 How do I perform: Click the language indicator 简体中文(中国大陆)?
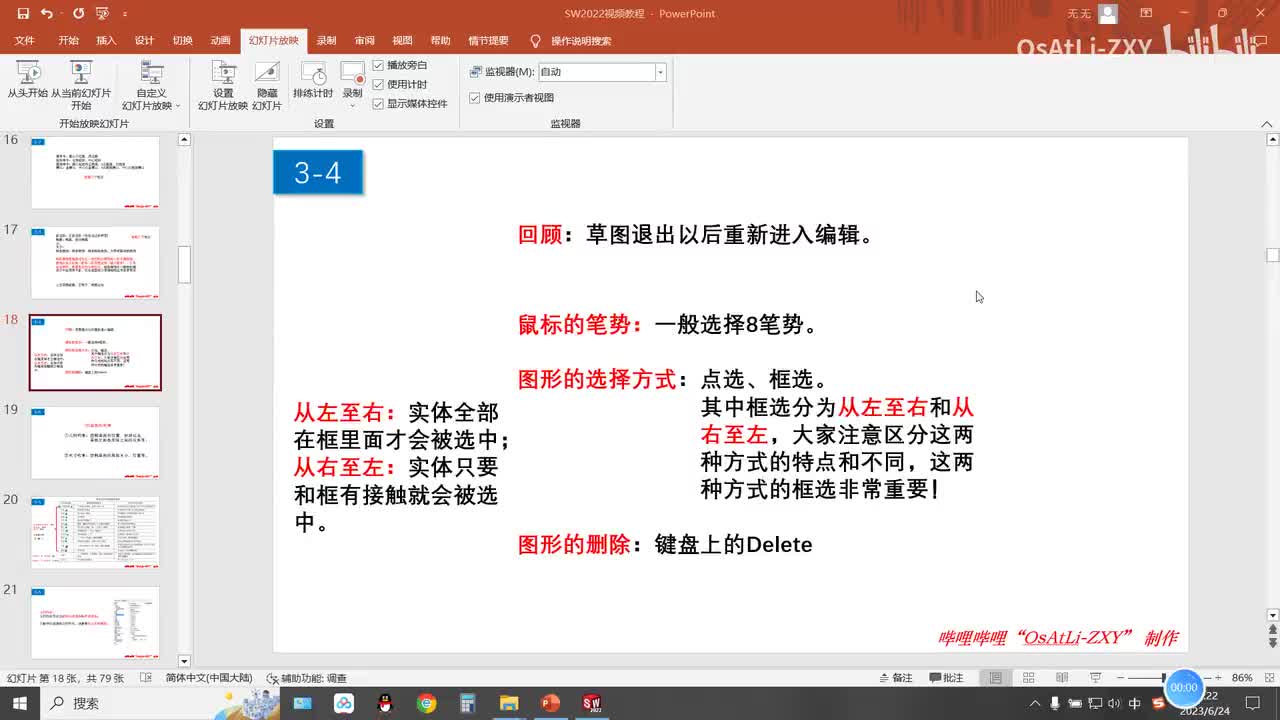point(209,678)
